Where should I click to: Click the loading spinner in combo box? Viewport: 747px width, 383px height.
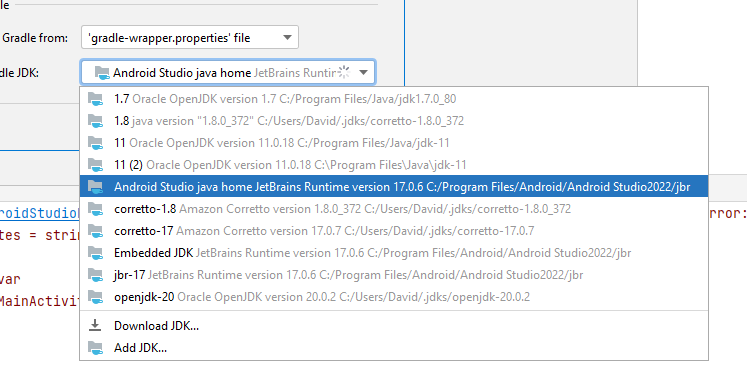[344, 72]
